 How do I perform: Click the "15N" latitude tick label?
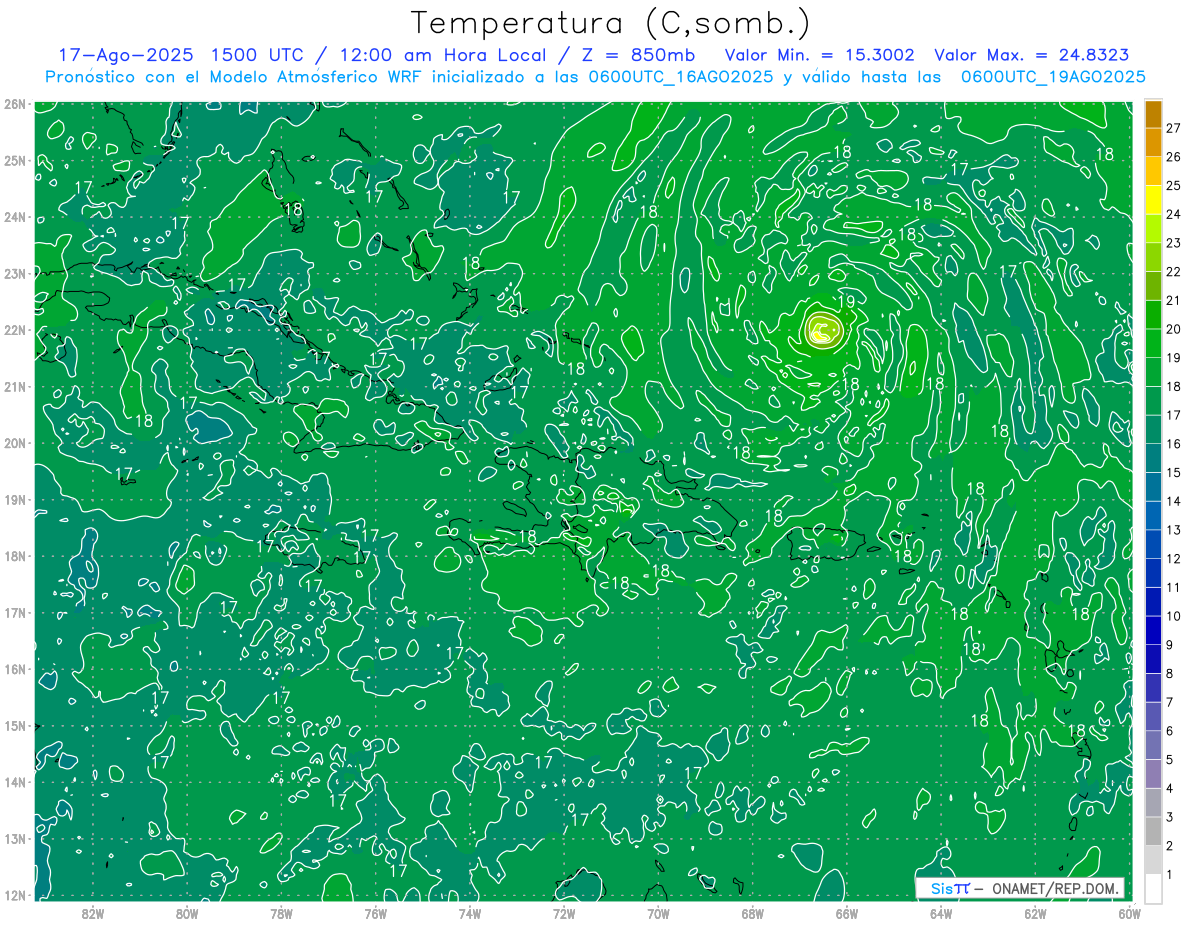(14, 726)
